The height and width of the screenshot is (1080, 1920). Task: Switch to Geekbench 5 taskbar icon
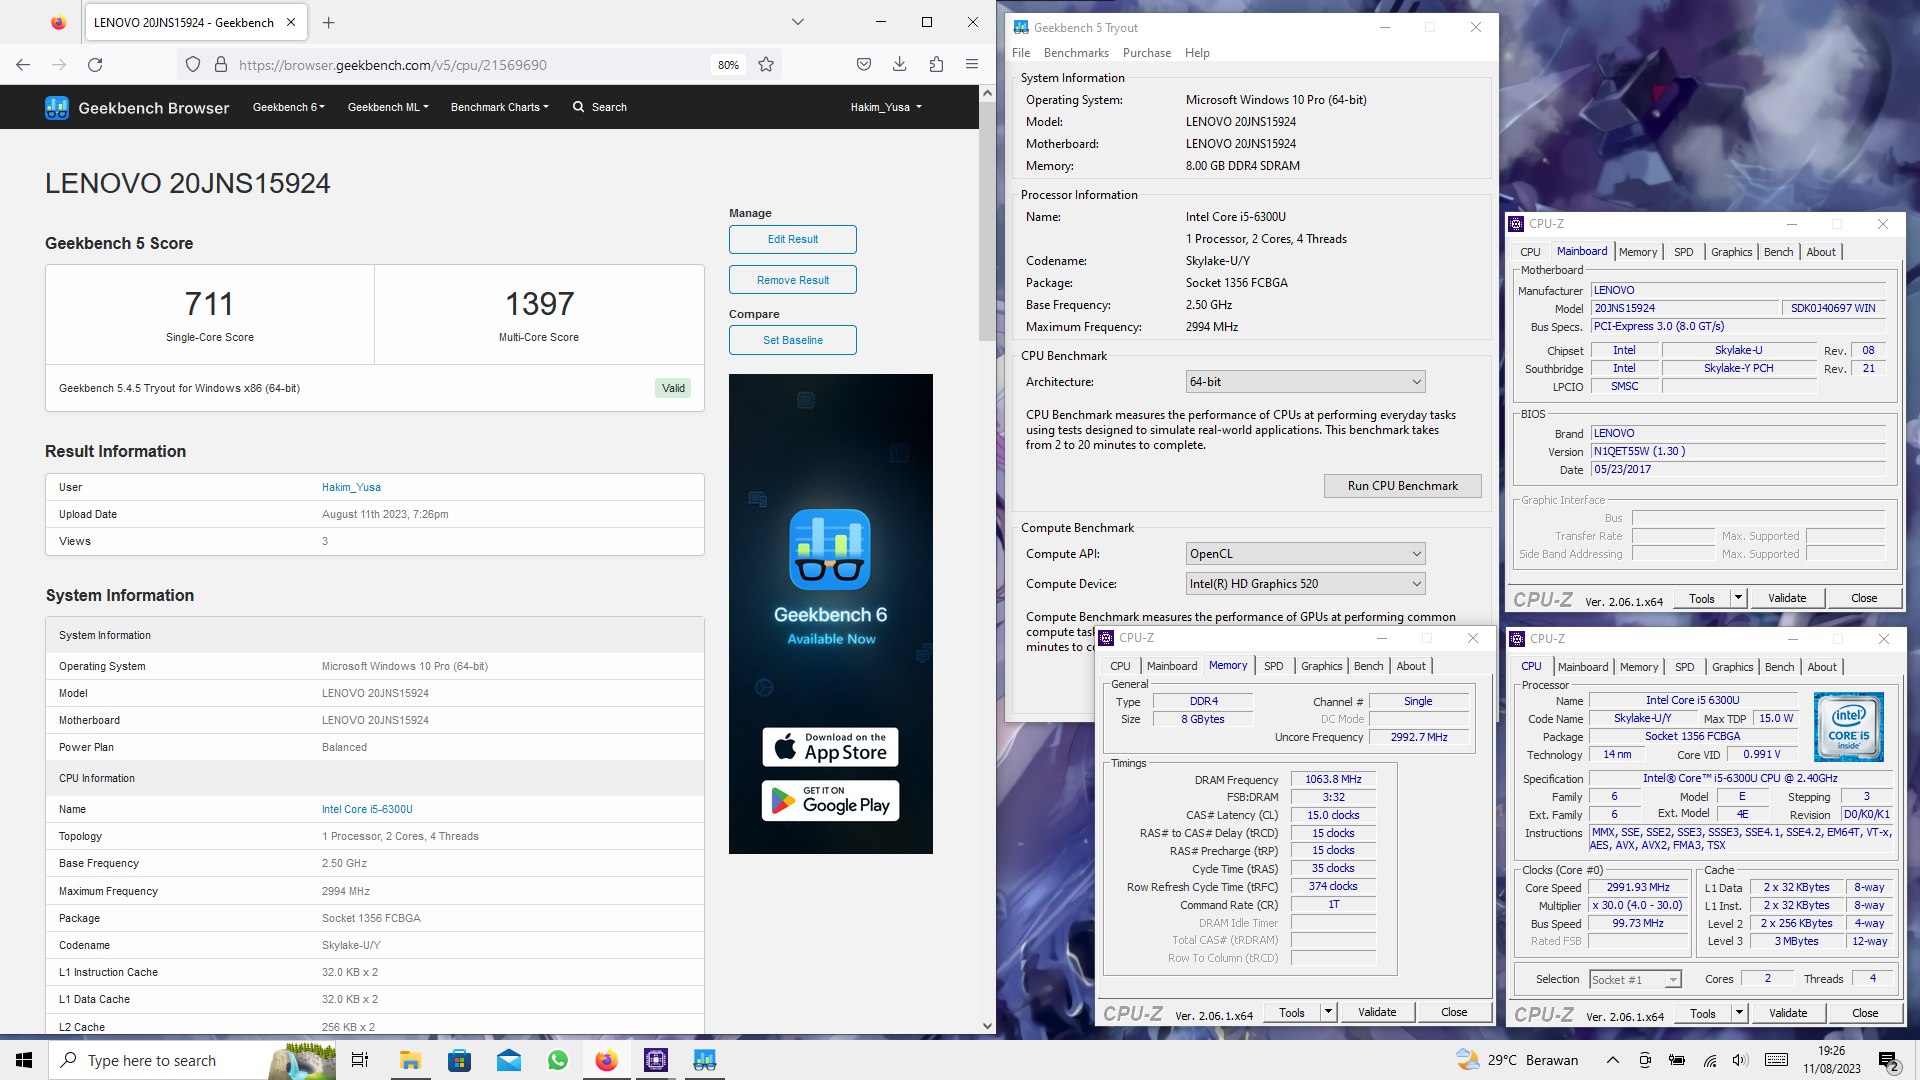[705, 1060]
